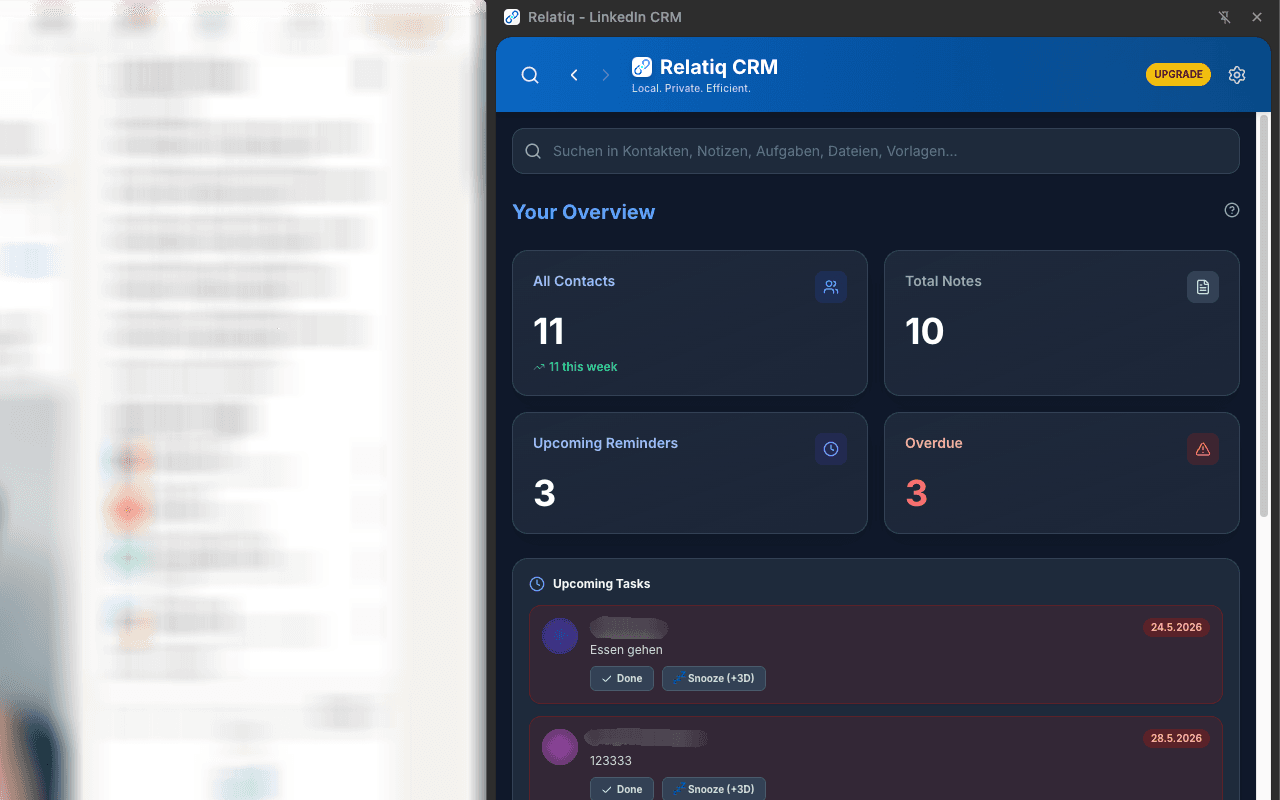Image resolution: width=1280 pixels, height=800 pixels.
Task: Click the Your Overview heading
Action: (x=584, y=212)
